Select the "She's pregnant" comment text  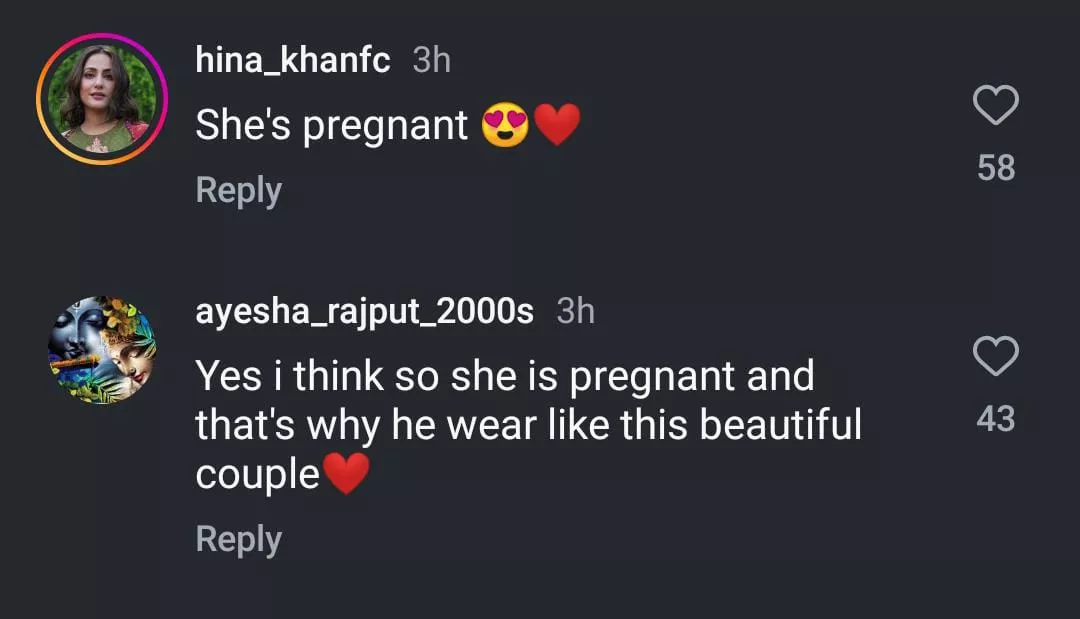(331, 126)
